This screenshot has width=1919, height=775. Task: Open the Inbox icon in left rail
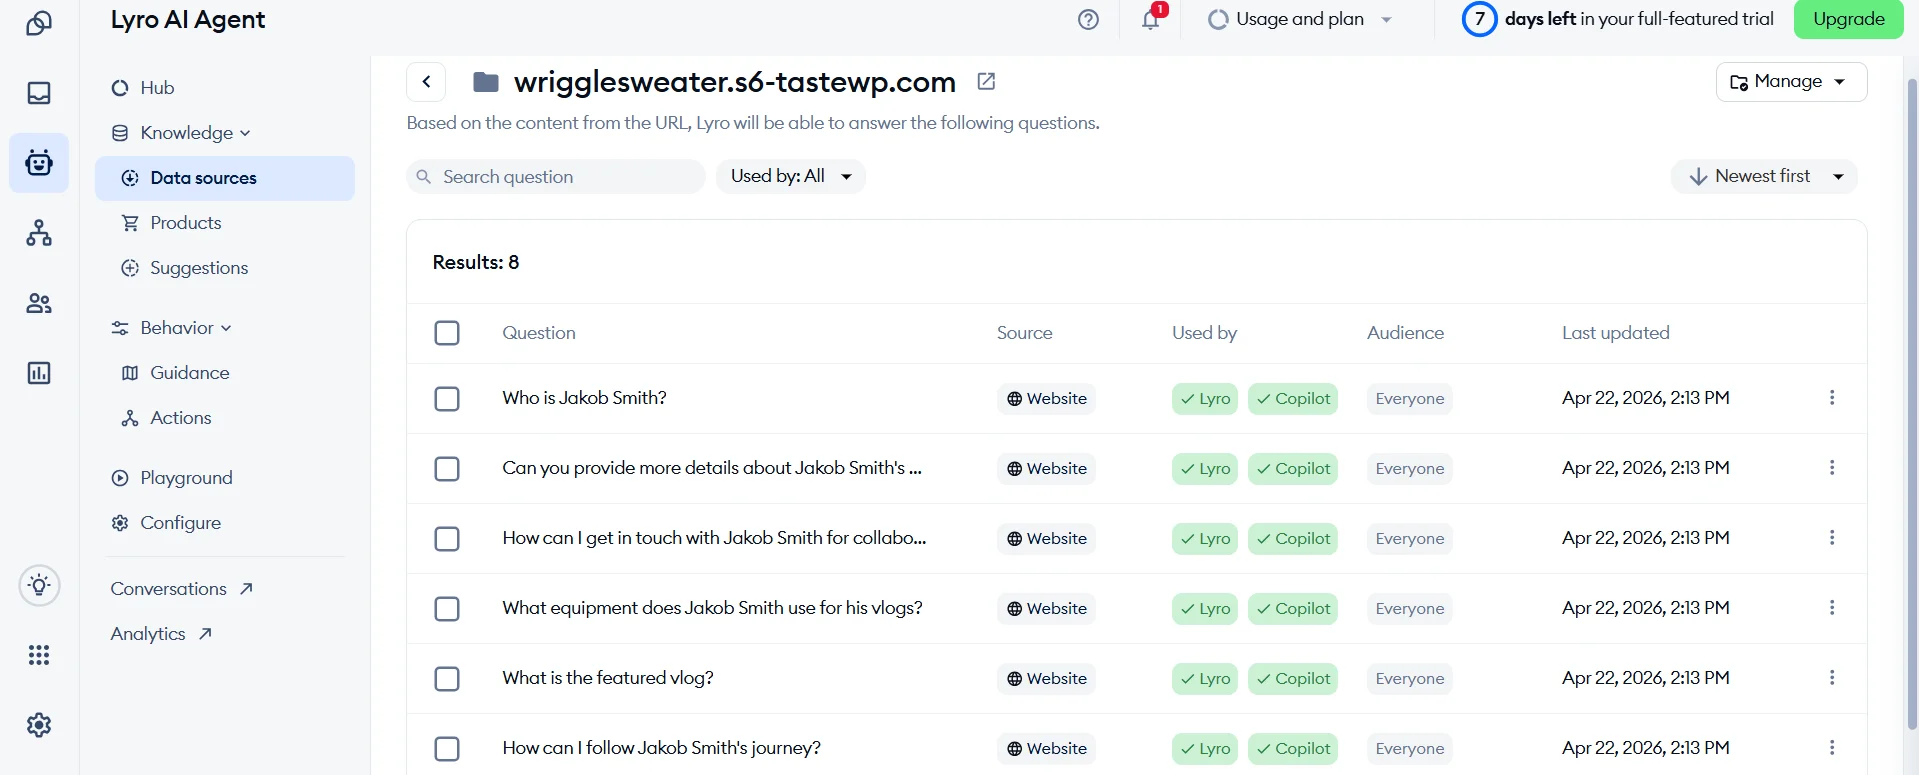(39, 93)
